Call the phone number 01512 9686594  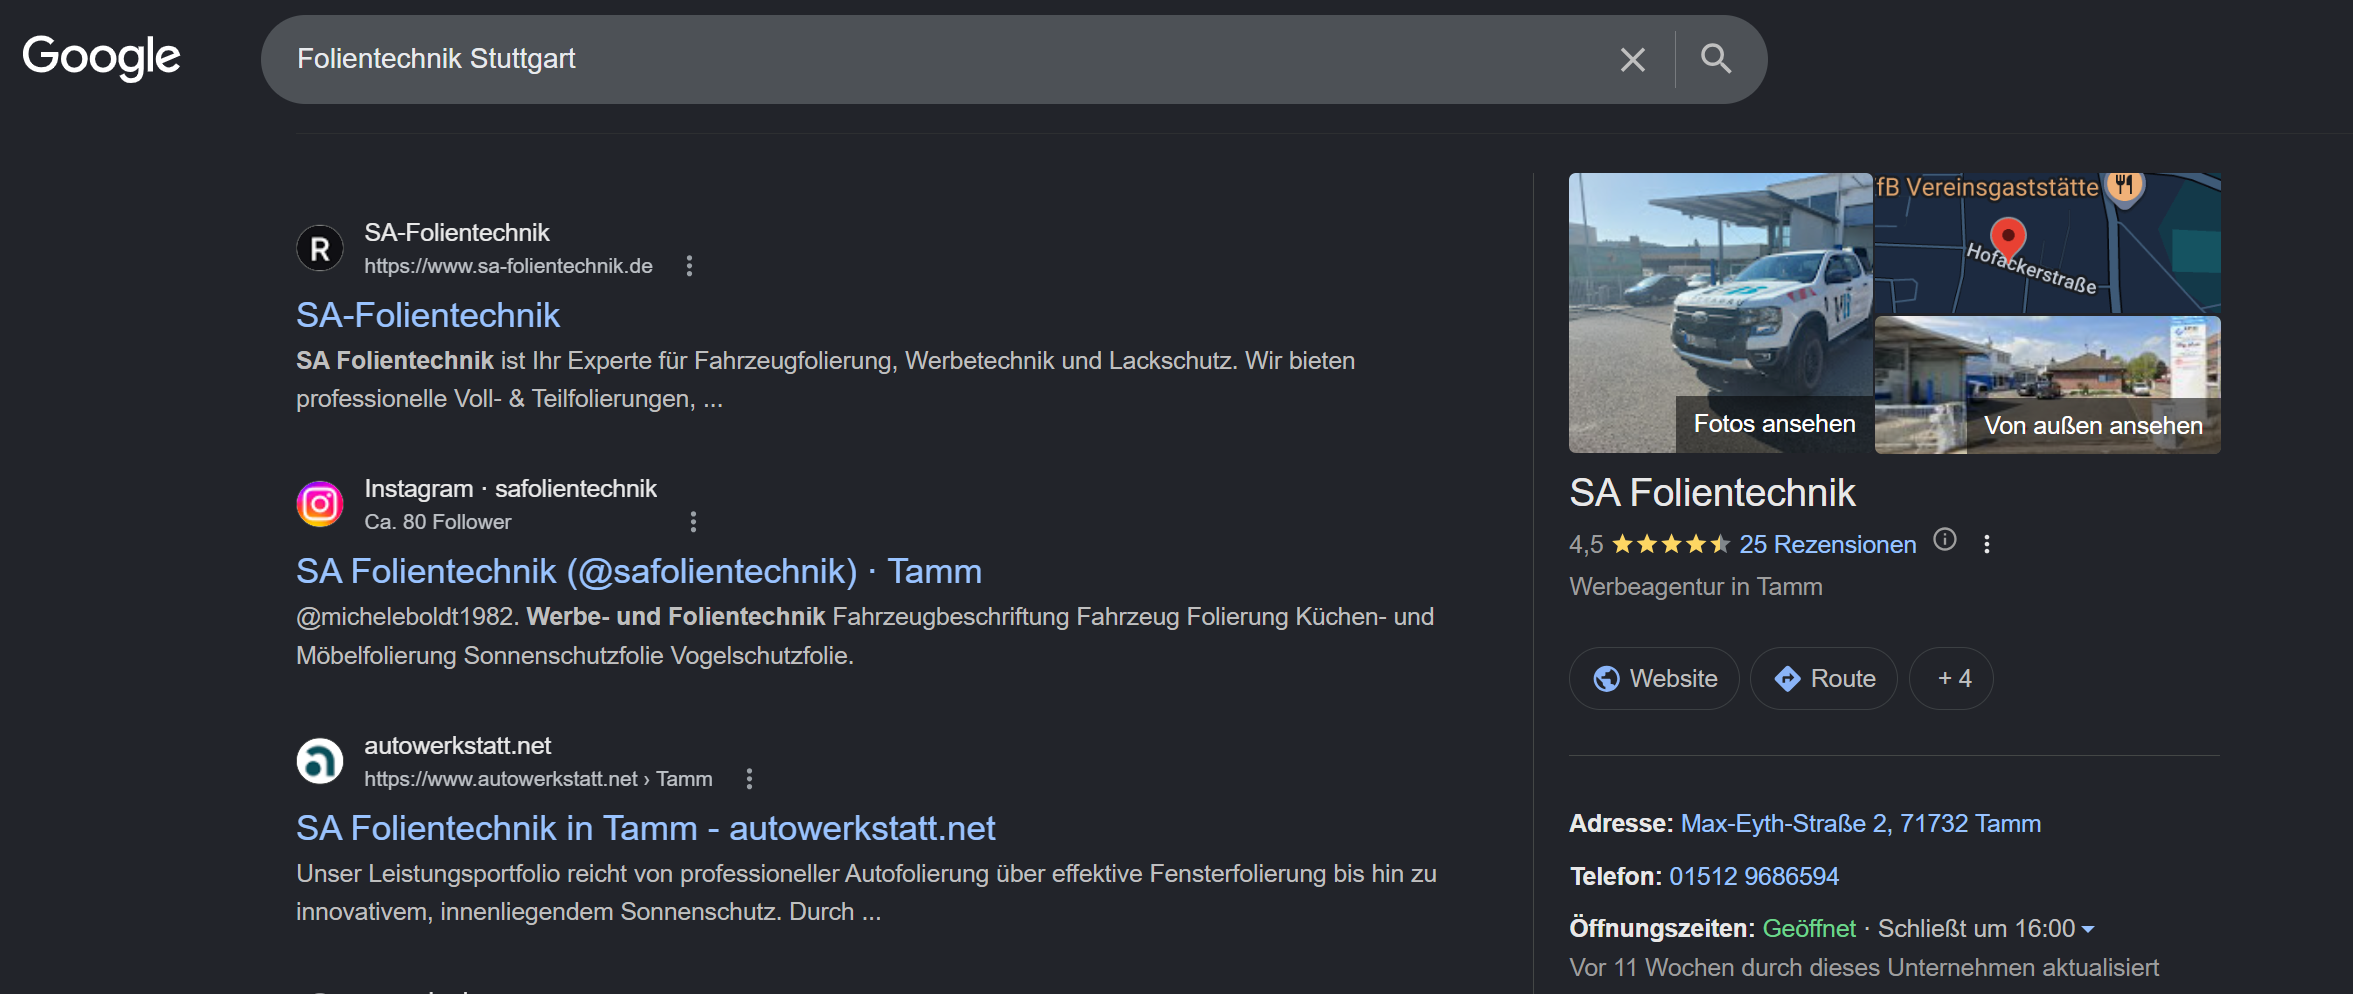tap(1754, 877)
